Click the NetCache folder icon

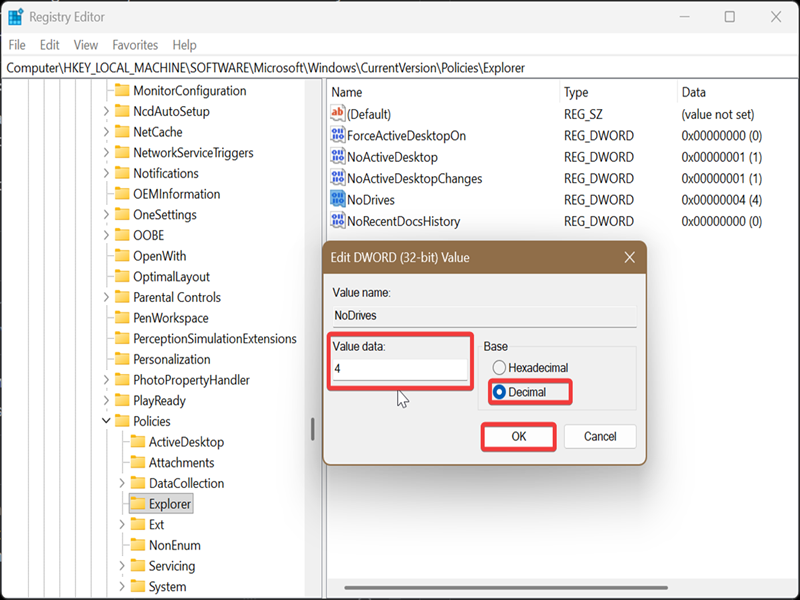point(122,132)
